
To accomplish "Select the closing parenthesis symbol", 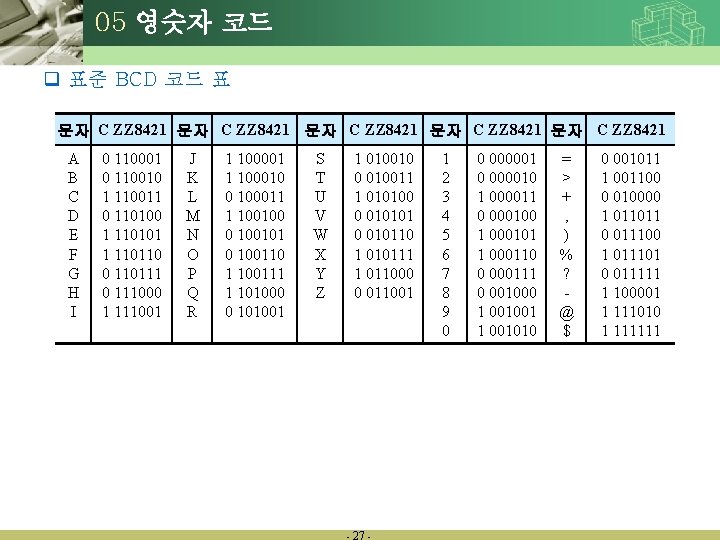I will [x=566, y=236].
